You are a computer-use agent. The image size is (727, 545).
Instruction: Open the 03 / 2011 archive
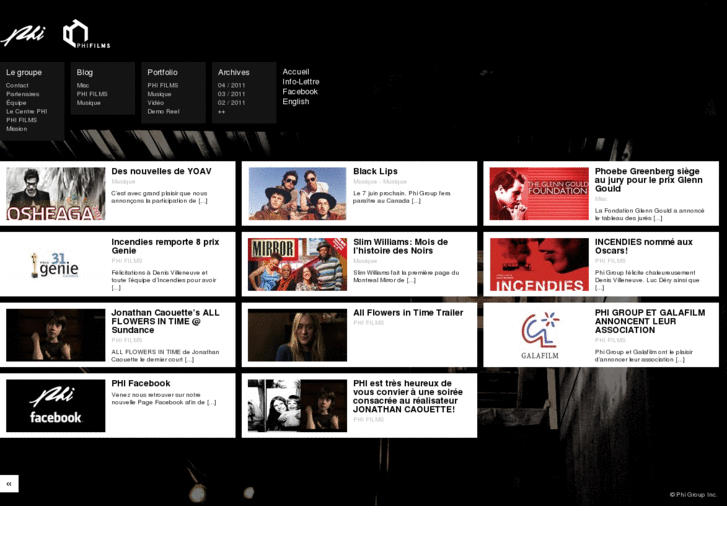(231, 94)
